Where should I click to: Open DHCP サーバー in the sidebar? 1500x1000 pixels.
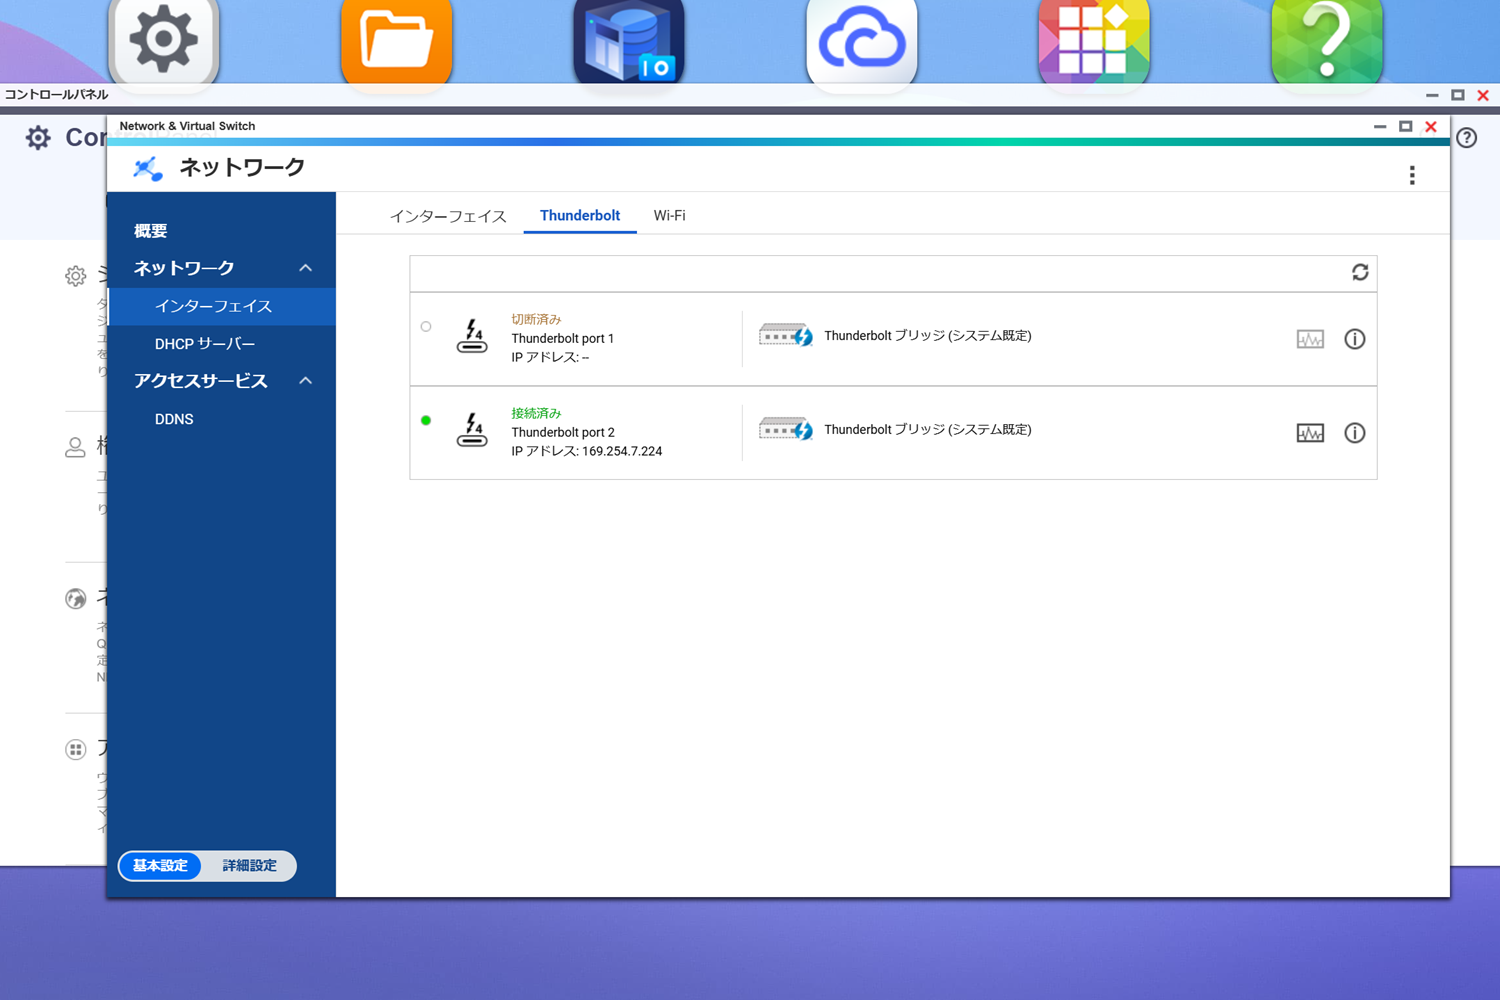click(x=205, y=344)
